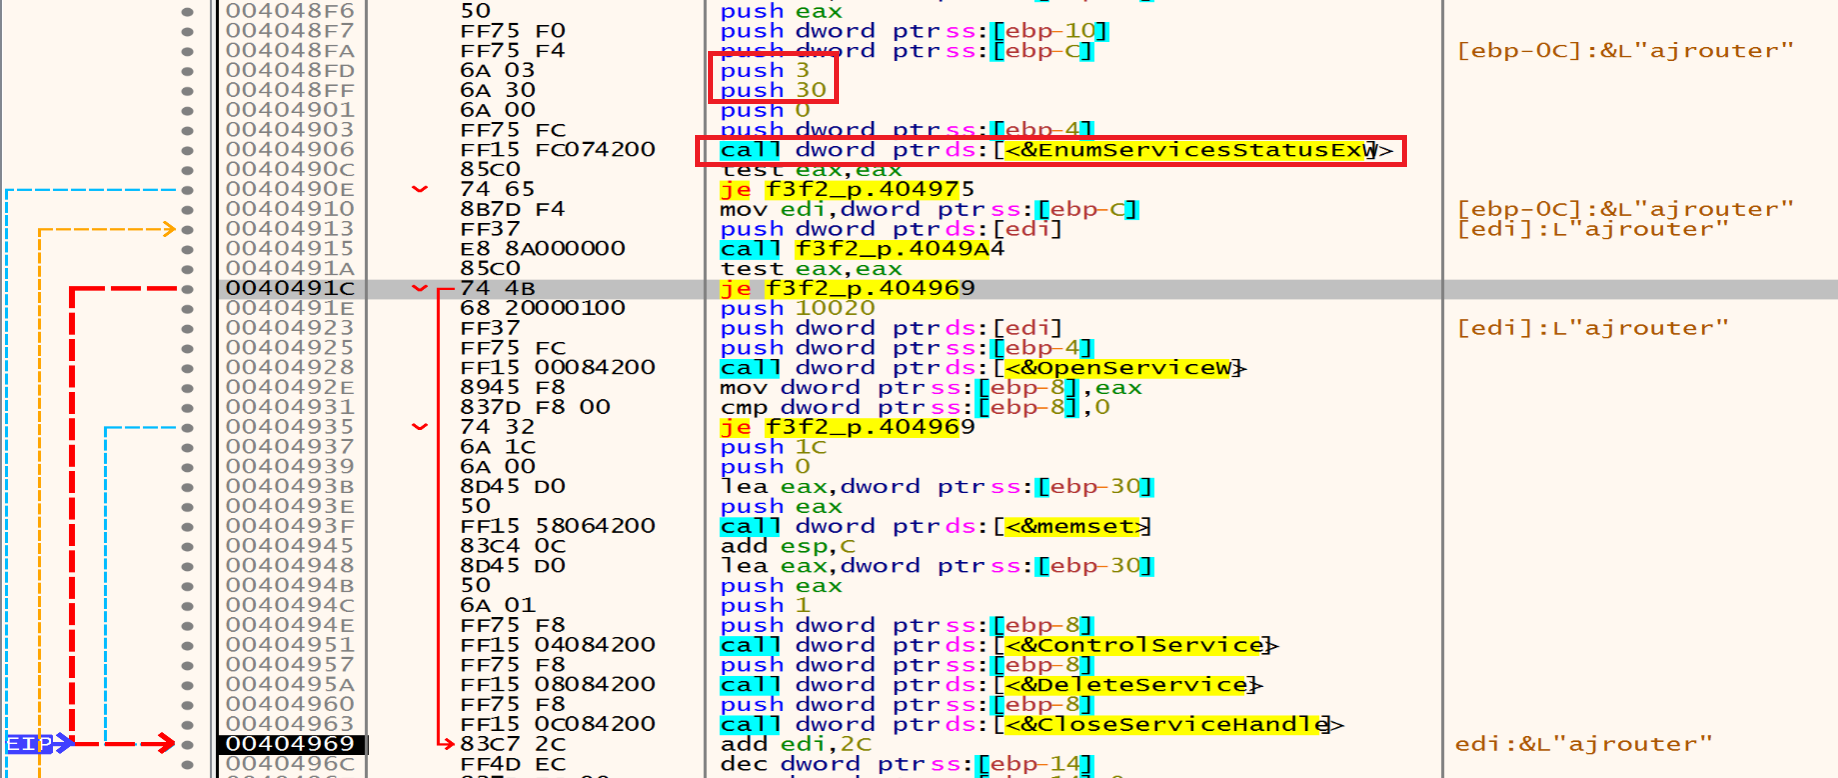
Task: Click the edi:&L"ajrouter" comment
Action: (x=1583, y=744)
